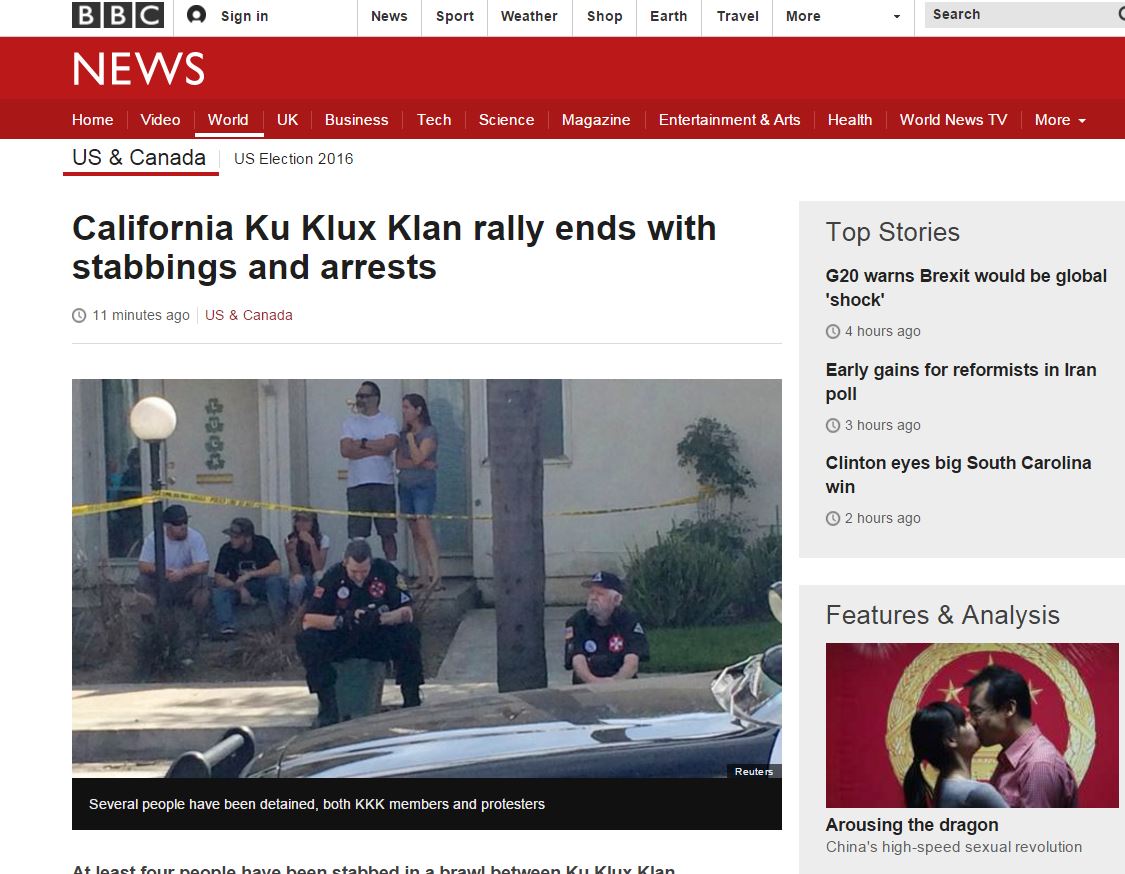Open US Election 2016 link
Image resolution: width=1125 pixels, height=874 pixels.
(x=293, y=159)
